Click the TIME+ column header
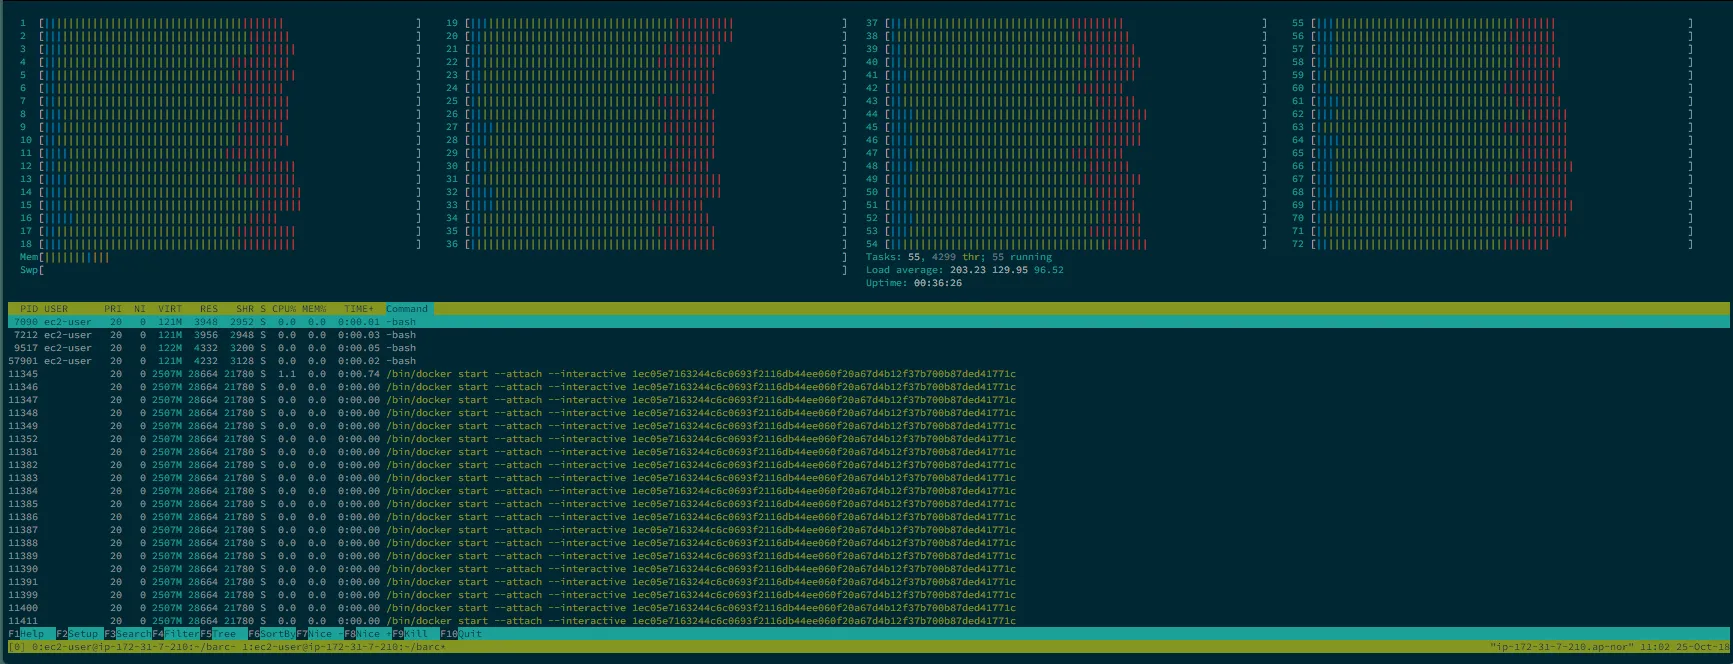The width and height of the screenshot is (1733, 664). coord(357,309)
